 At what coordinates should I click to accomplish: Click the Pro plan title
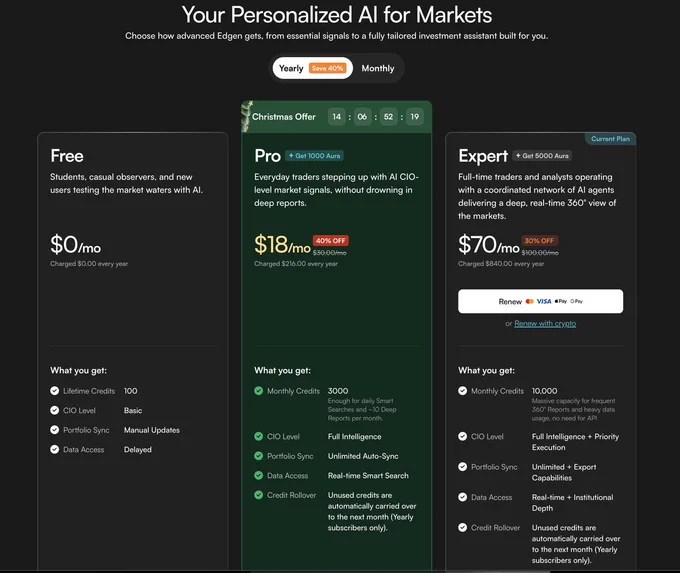(268, 156)
